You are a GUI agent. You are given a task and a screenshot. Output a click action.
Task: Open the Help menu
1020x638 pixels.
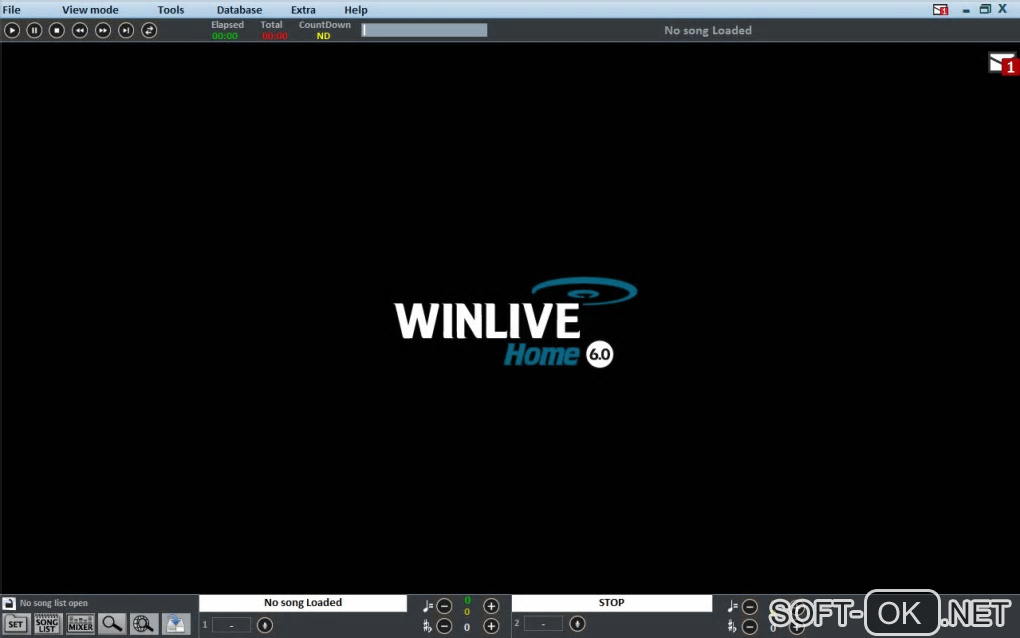pyautogui.click(x=356, y=10)
